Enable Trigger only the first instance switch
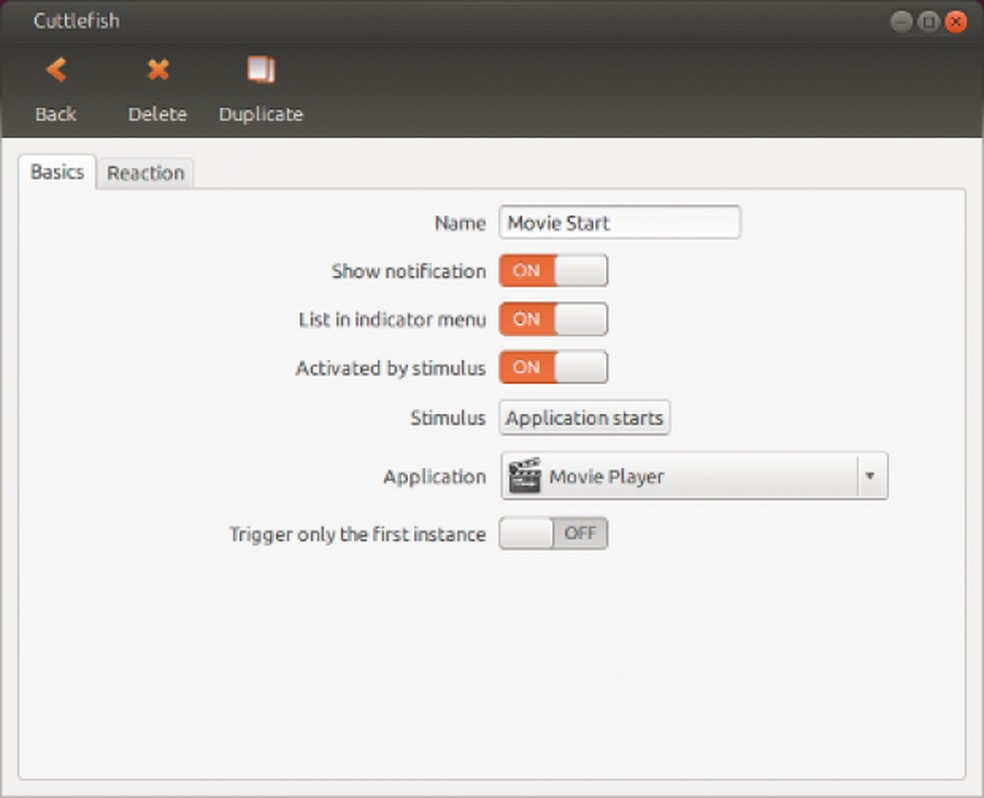The image size is (984, 798). click(x=554, y=533)
